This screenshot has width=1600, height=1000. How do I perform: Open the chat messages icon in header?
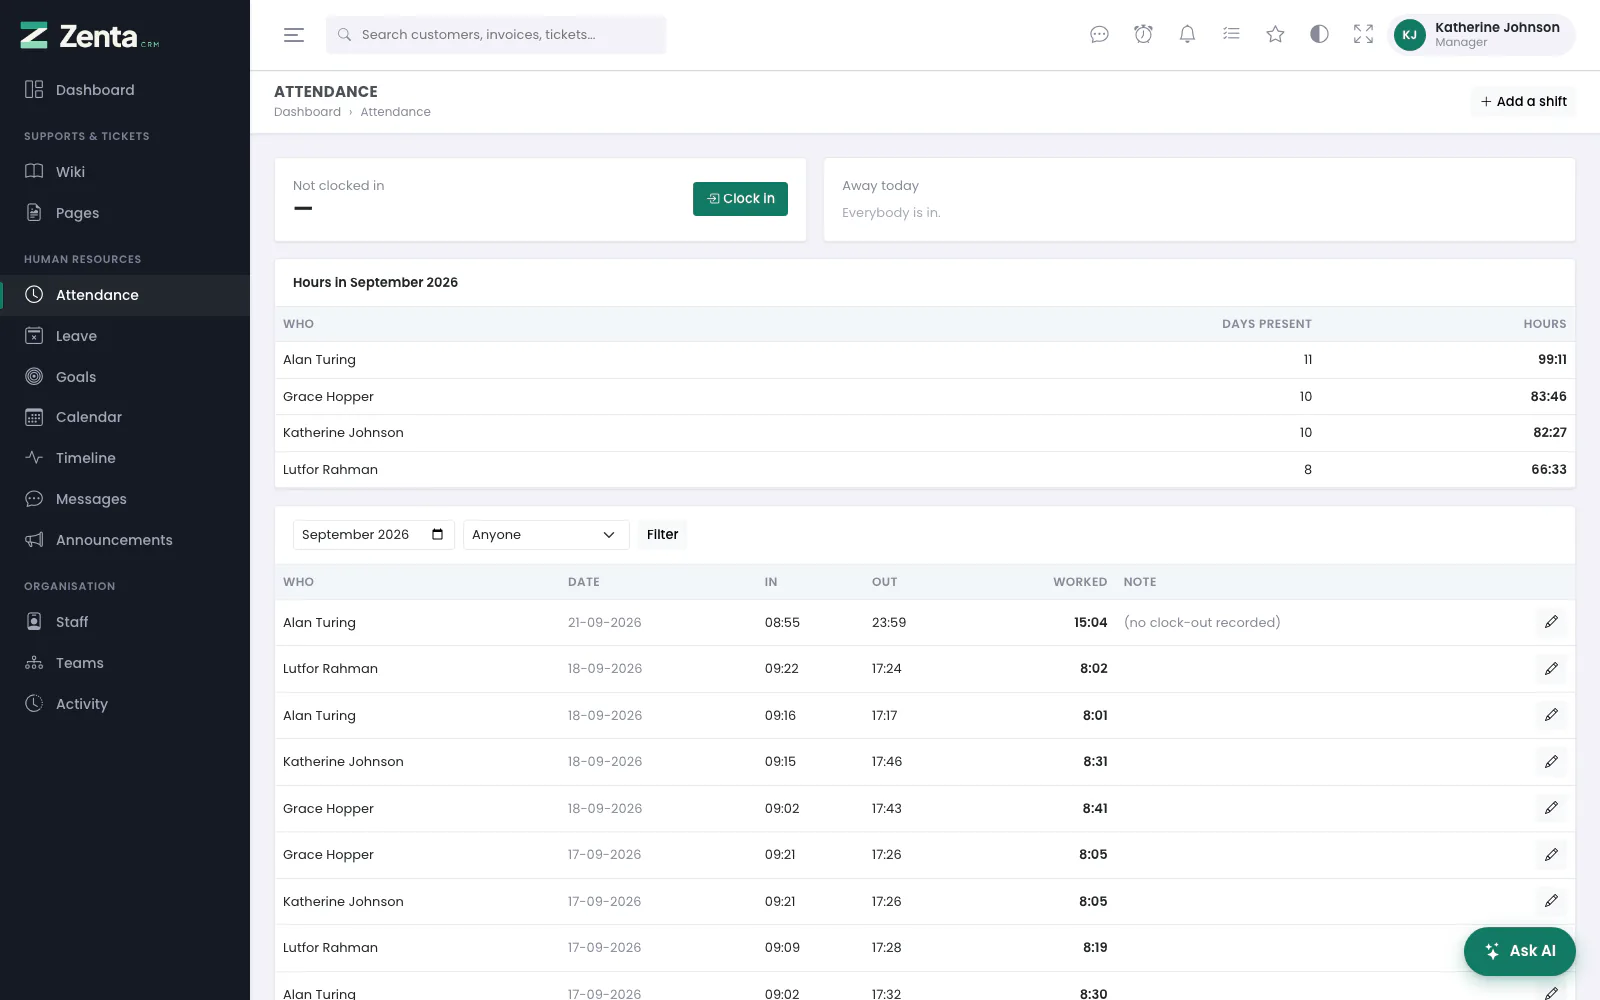[x=1099, y=35]
